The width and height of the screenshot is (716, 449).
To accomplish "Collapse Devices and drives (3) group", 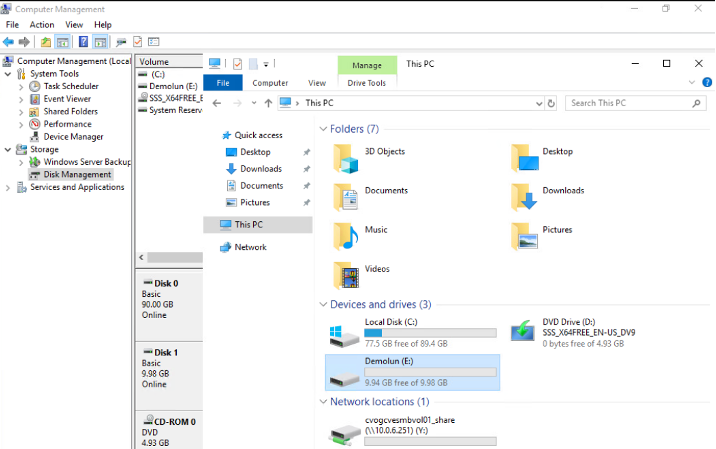I will (x=323, y=305).
